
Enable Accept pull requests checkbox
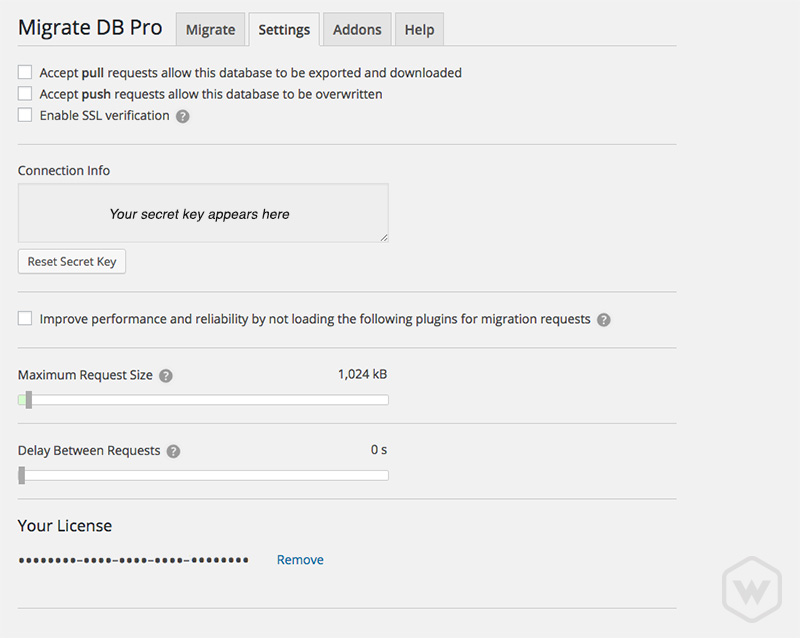[25, 72]
